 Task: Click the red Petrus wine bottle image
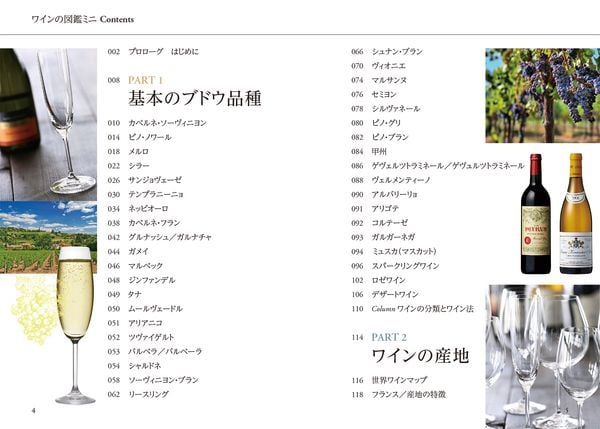[536, 214]
